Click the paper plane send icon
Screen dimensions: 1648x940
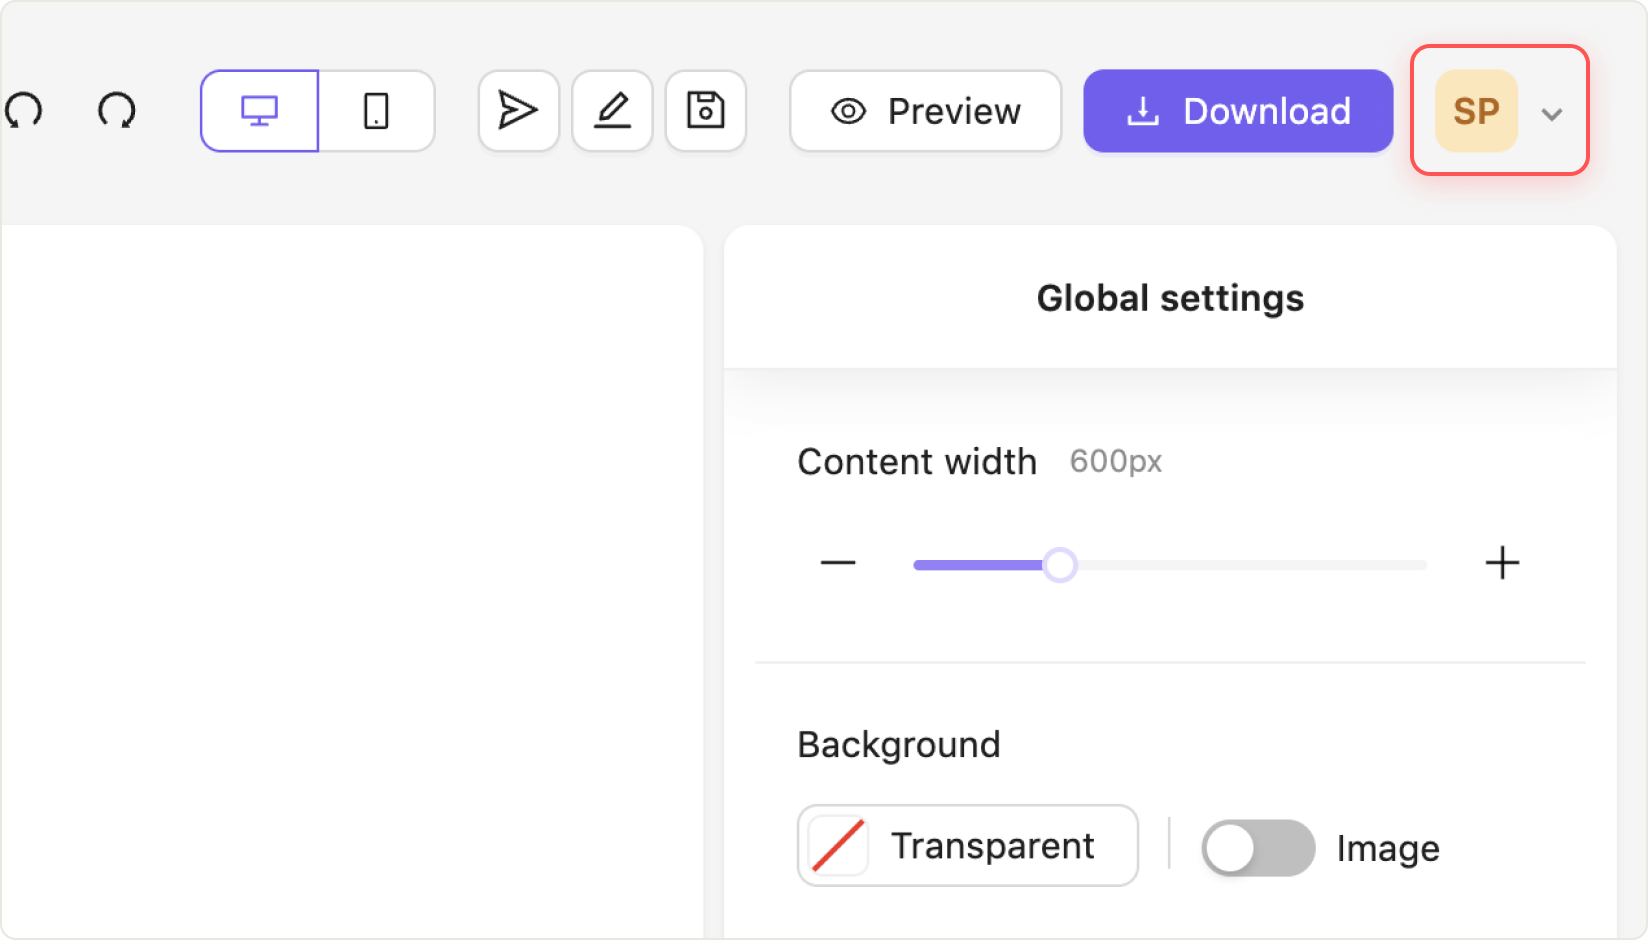[518, 111]
